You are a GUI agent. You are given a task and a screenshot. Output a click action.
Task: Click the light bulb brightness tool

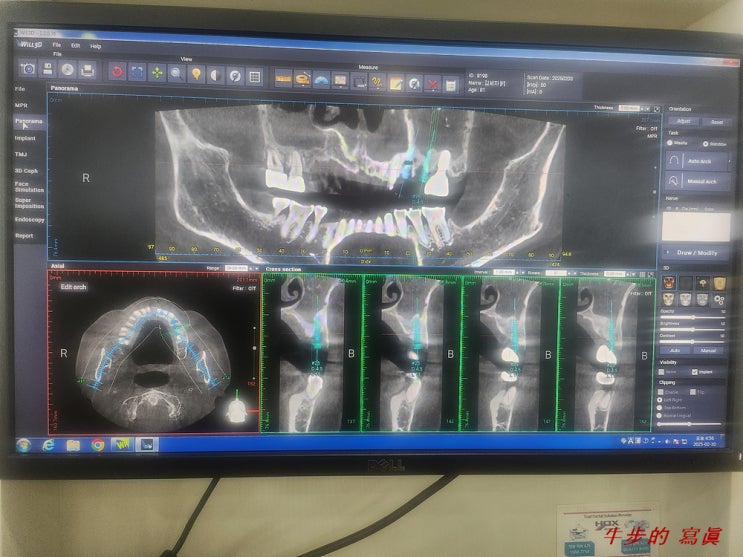click(x=196, y=74)
